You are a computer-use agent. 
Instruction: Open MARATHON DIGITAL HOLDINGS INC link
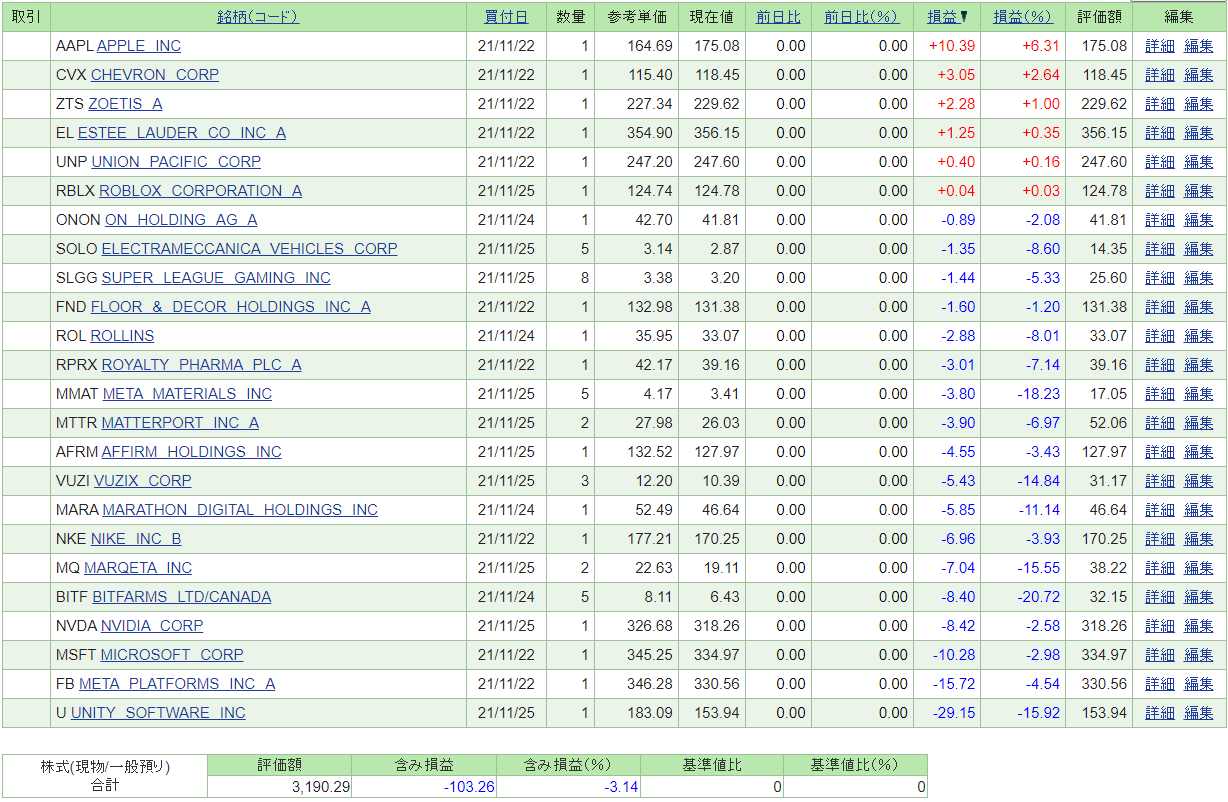240,510
